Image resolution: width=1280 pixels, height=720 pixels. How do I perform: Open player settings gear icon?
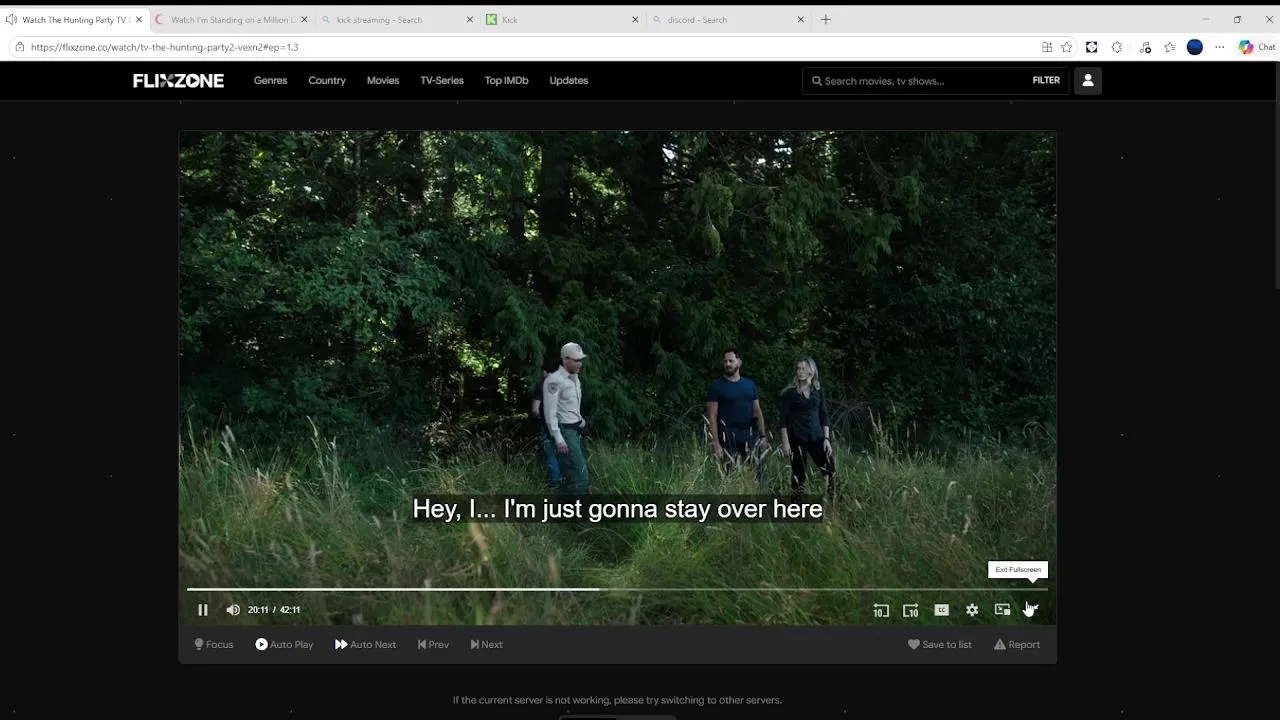(x=972, y=610)
